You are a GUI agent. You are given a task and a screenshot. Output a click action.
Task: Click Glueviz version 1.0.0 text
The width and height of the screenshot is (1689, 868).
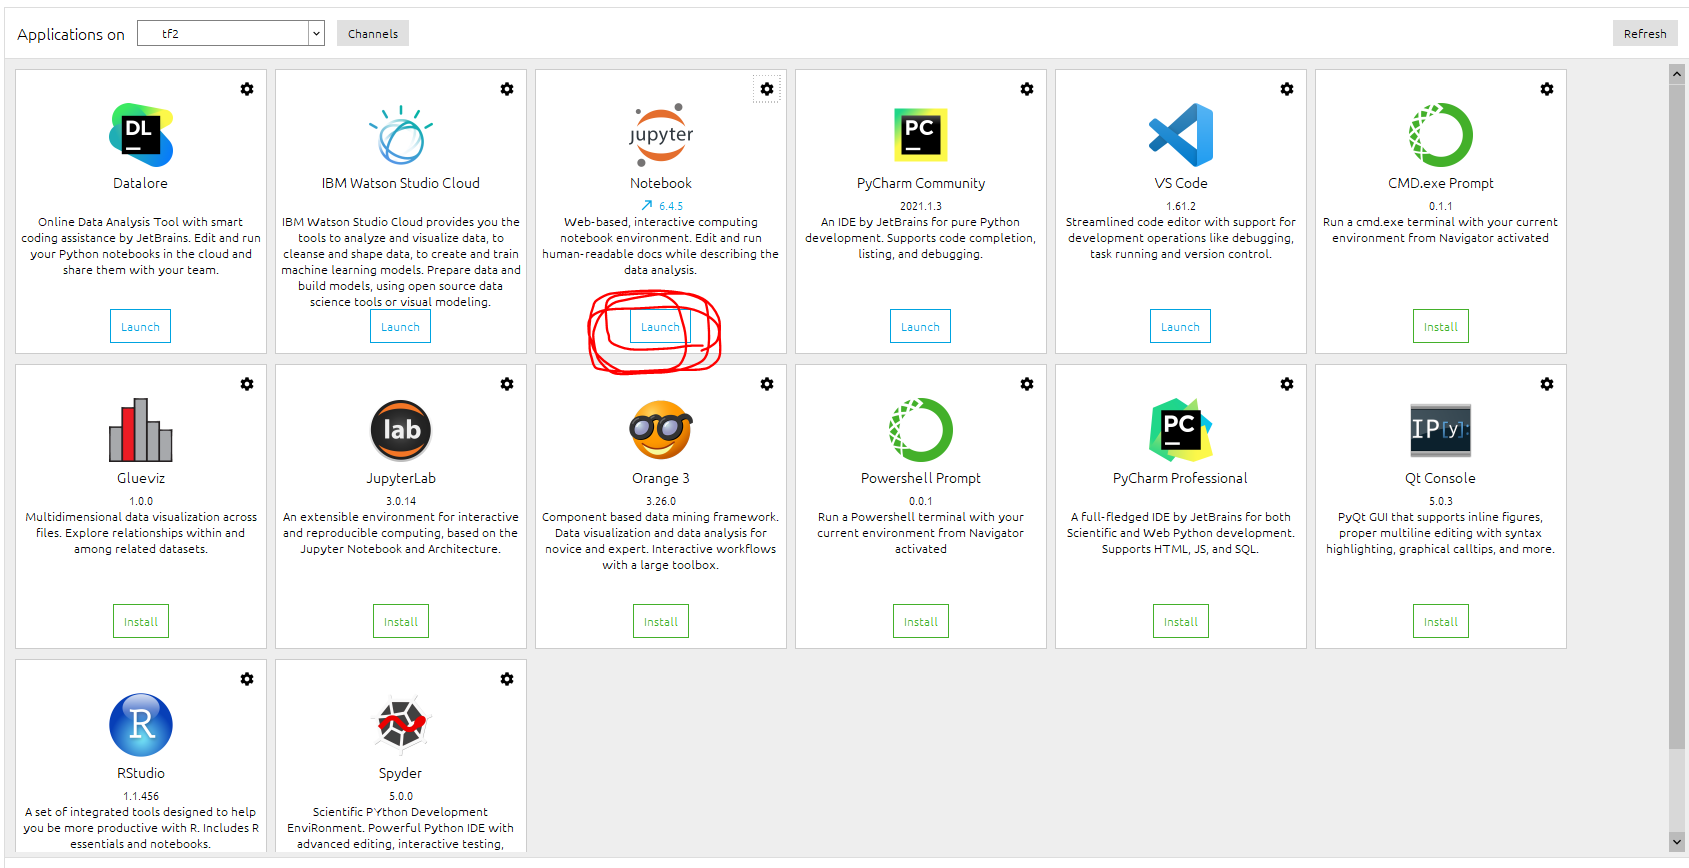141,501
